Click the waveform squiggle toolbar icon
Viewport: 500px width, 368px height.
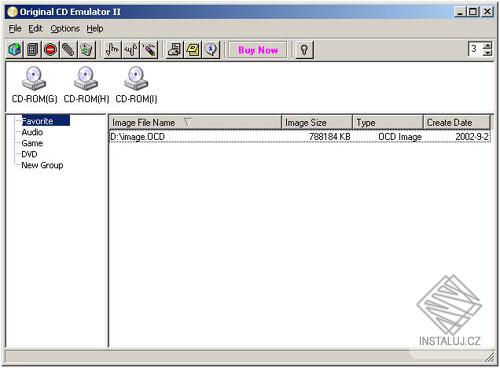click(x=131, y=50)
